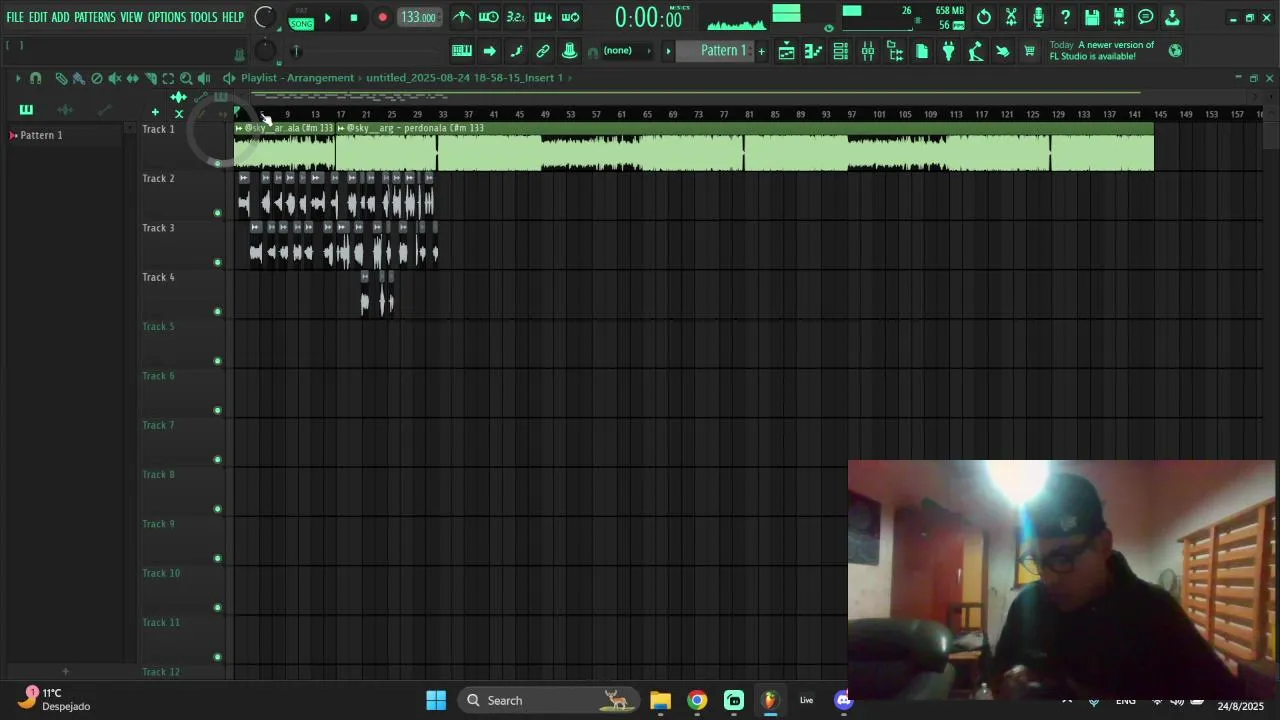
Task: Click arrow left of Pattern 1 selector
Action: [x=668, y=51]
